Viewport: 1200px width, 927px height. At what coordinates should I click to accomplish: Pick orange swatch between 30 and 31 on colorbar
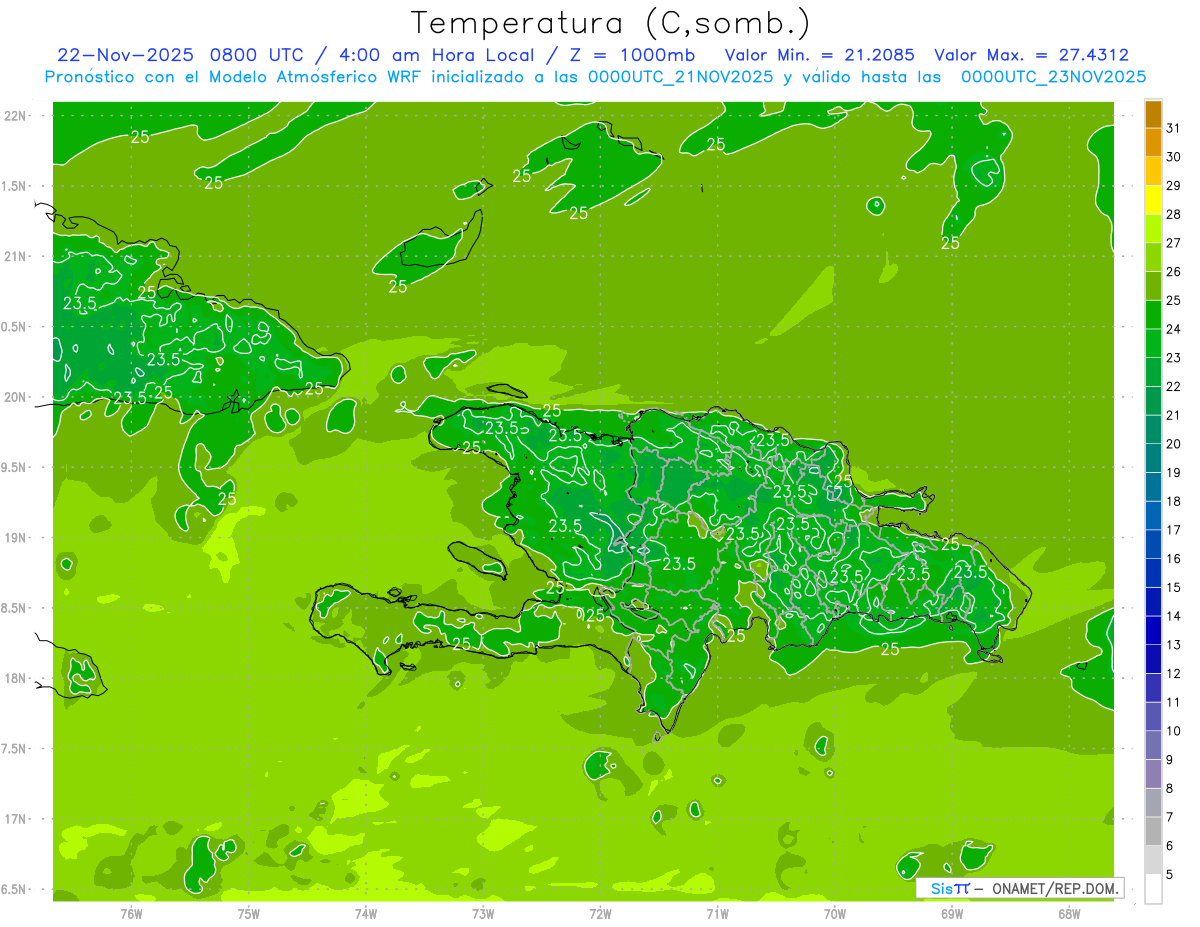[1153, 143]
